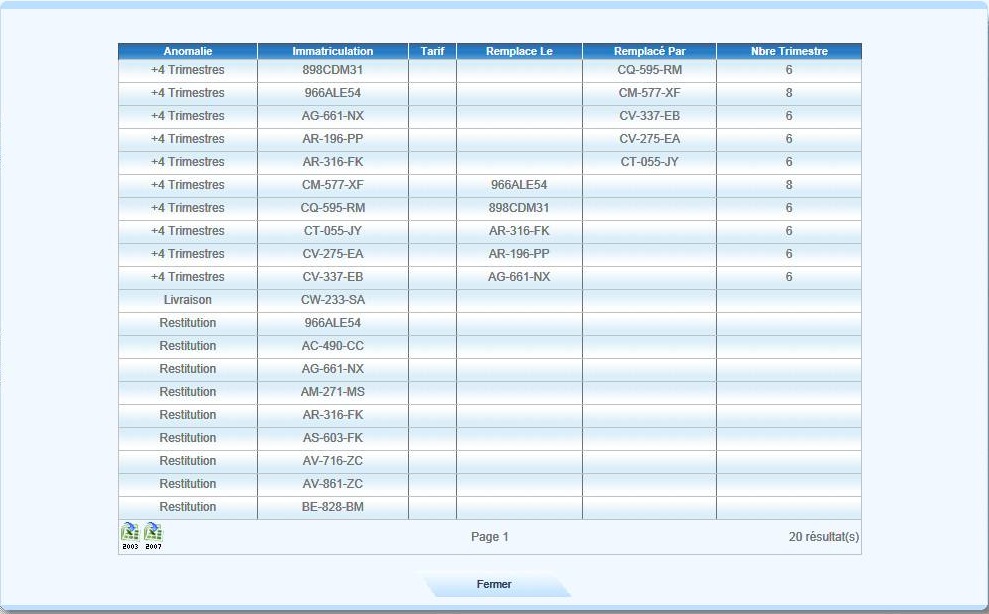
Task: Click CQ-595-RM in Remplacé Par column
Action: (x=649, y=70)
